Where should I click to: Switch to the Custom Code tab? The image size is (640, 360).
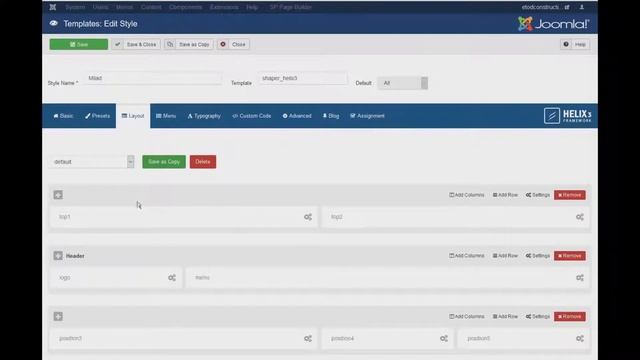[252, 116]
